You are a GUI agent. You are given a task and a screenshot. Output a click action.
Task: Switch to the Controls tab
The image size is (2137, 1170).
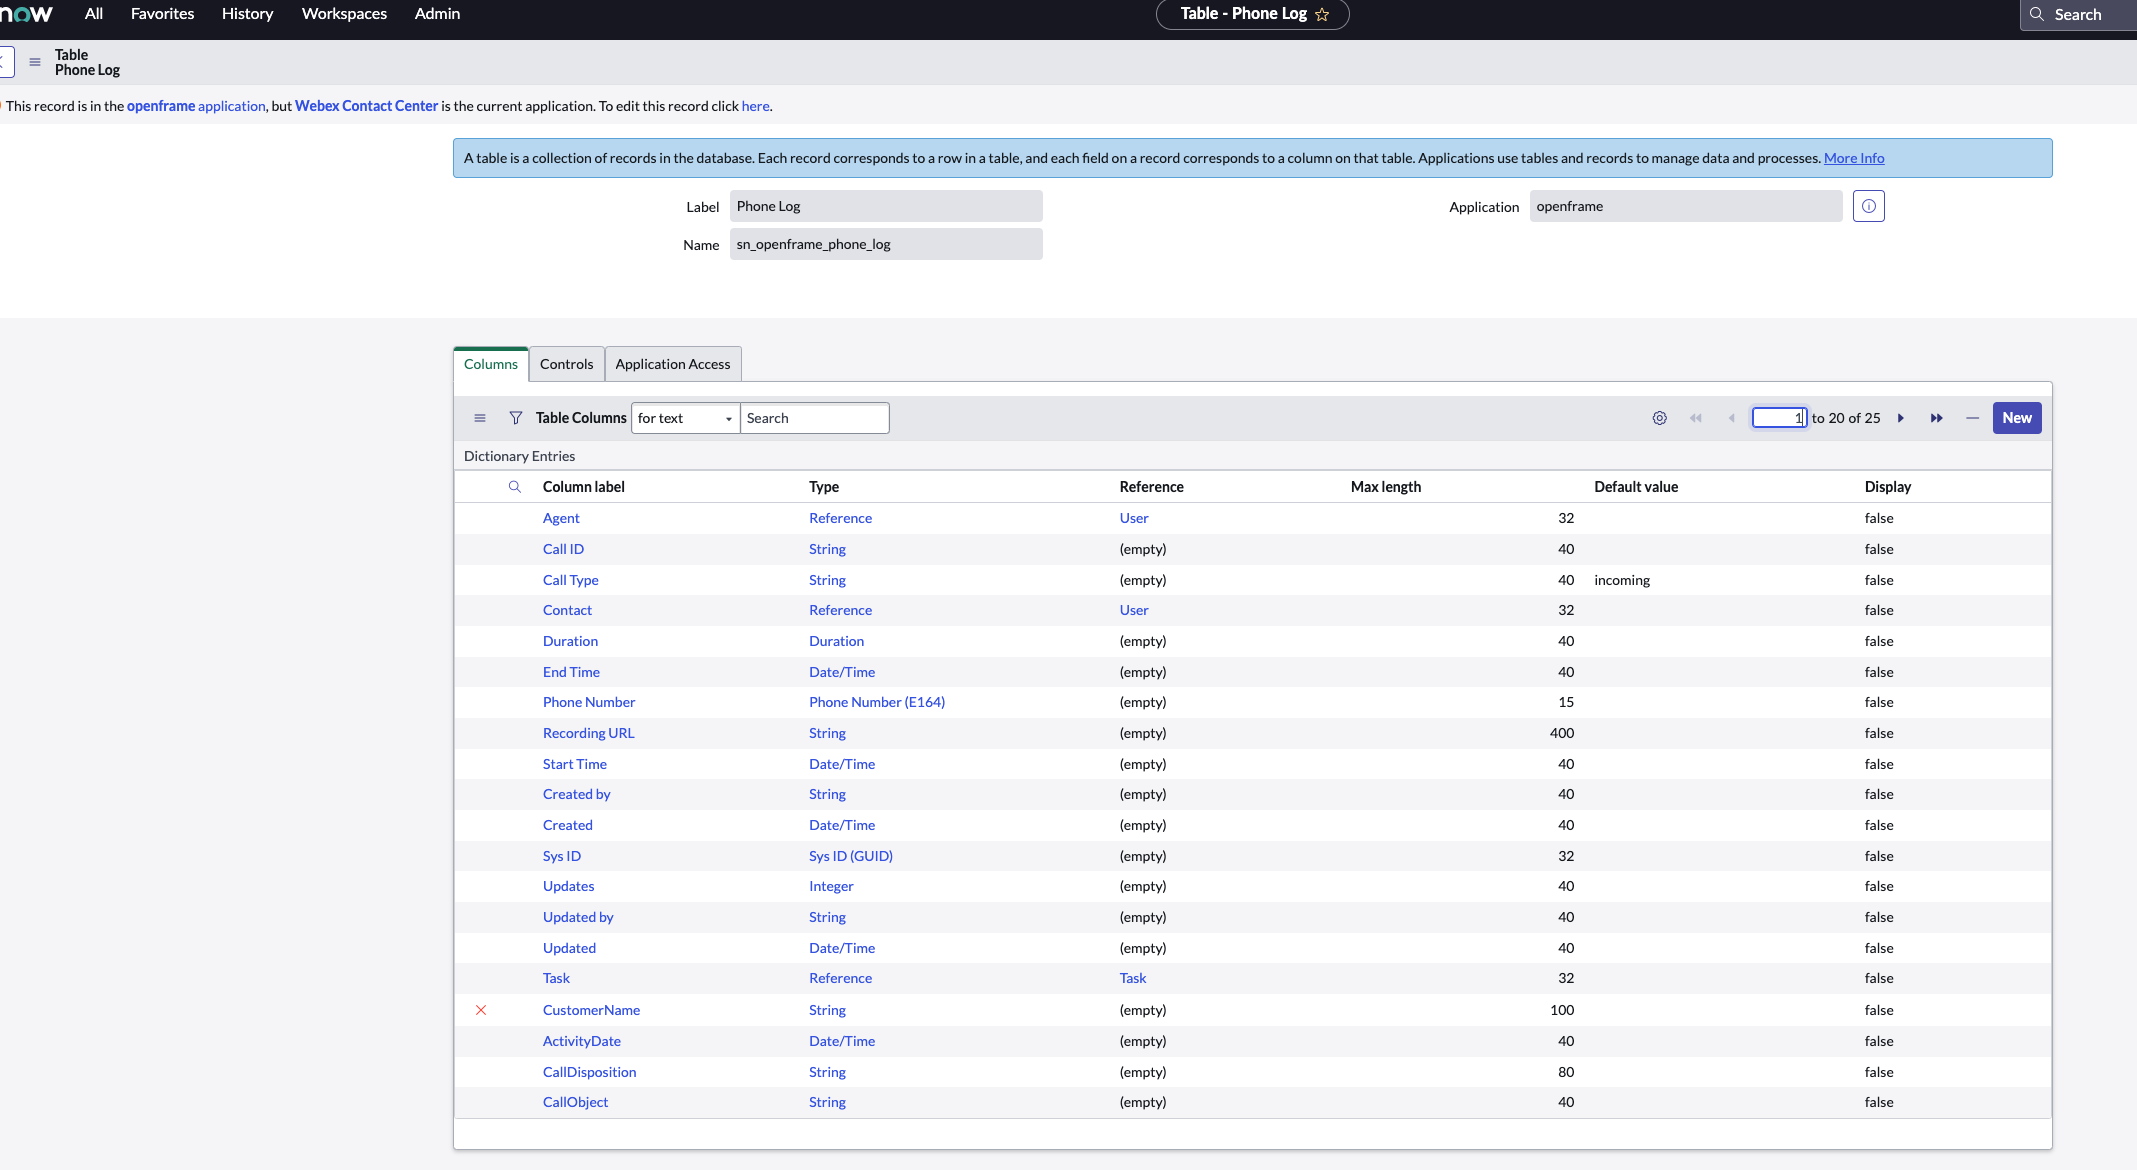click(566, 364)
